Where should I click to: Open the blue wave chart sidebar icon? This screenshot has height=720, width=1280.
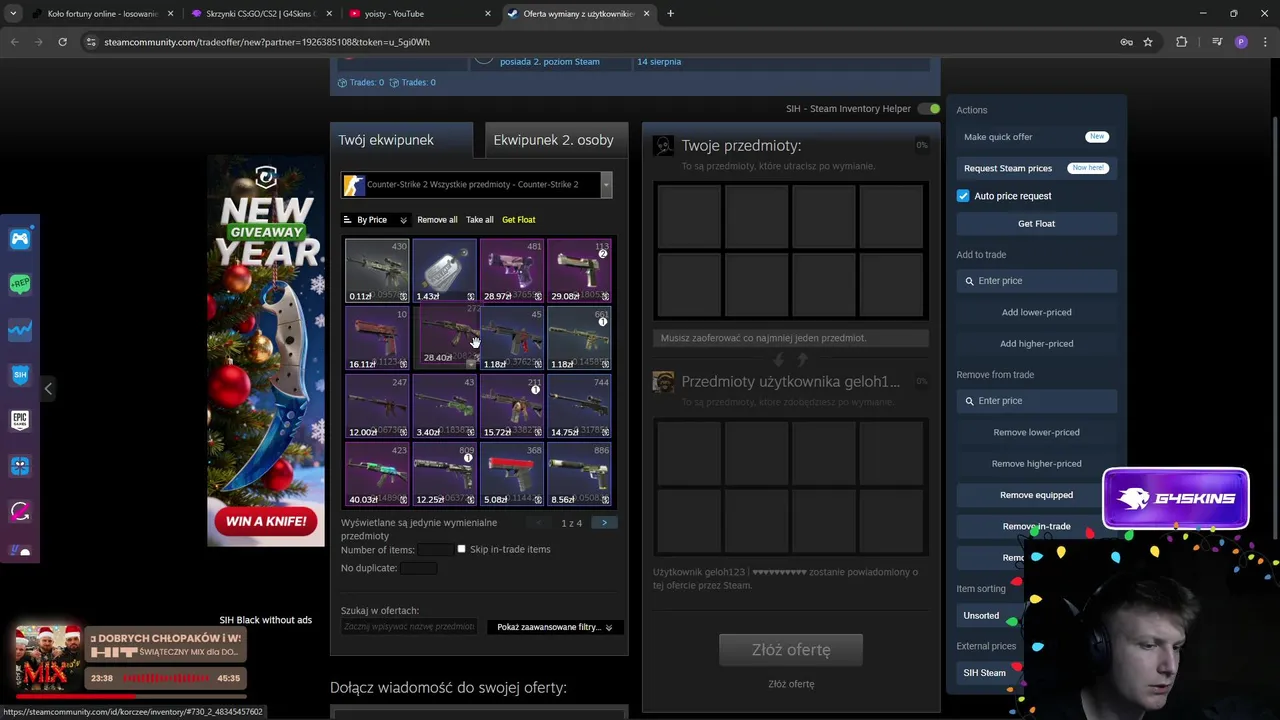[20, 329]
